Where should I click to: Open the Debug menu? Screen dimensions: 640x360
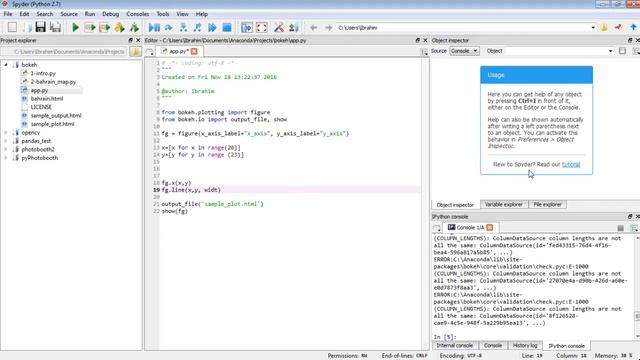click(110, 14)
